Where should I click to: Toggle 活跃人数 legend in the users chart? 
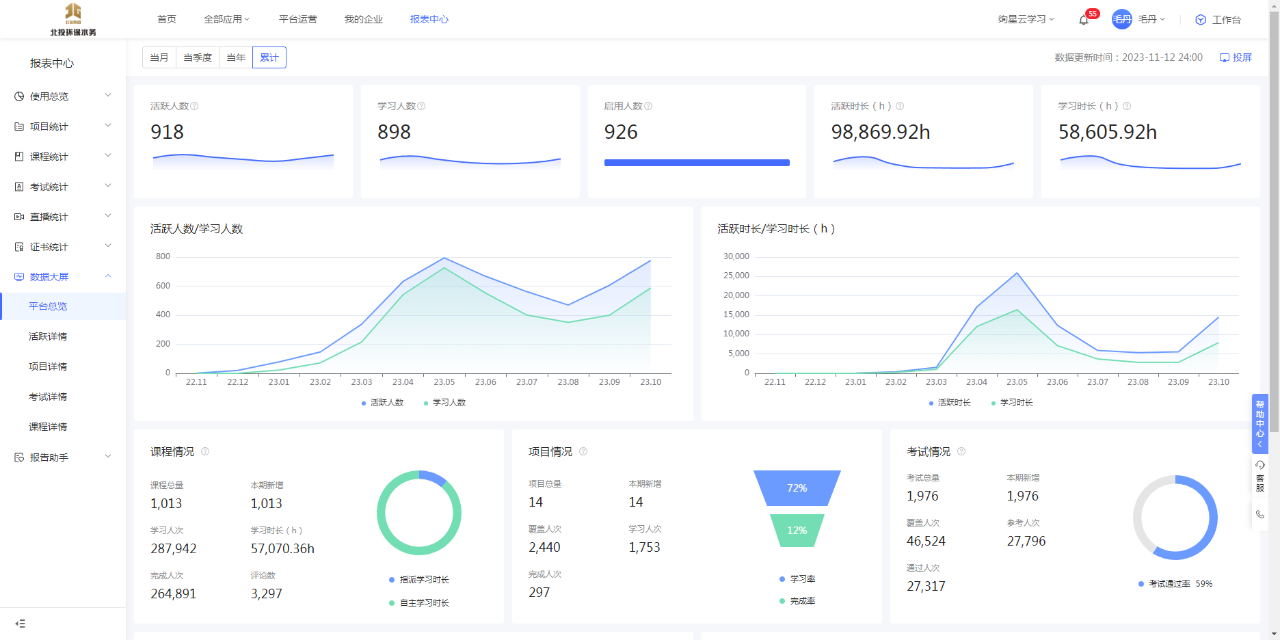382,402
